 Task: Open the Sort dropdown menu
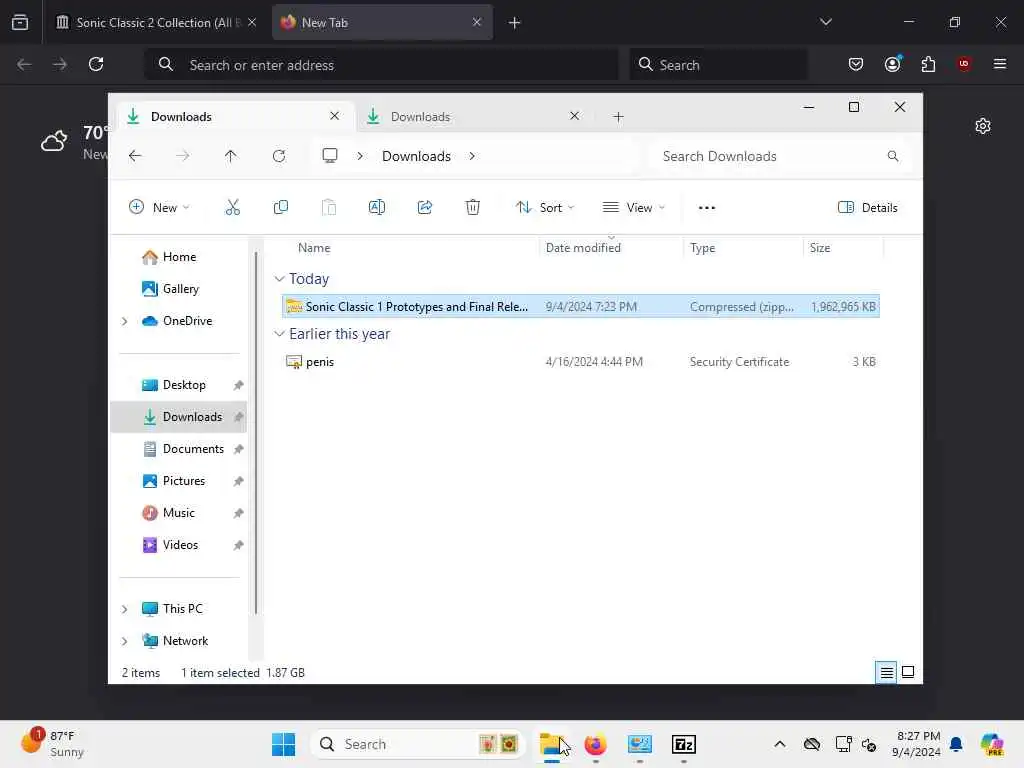(x=545, y=208)
